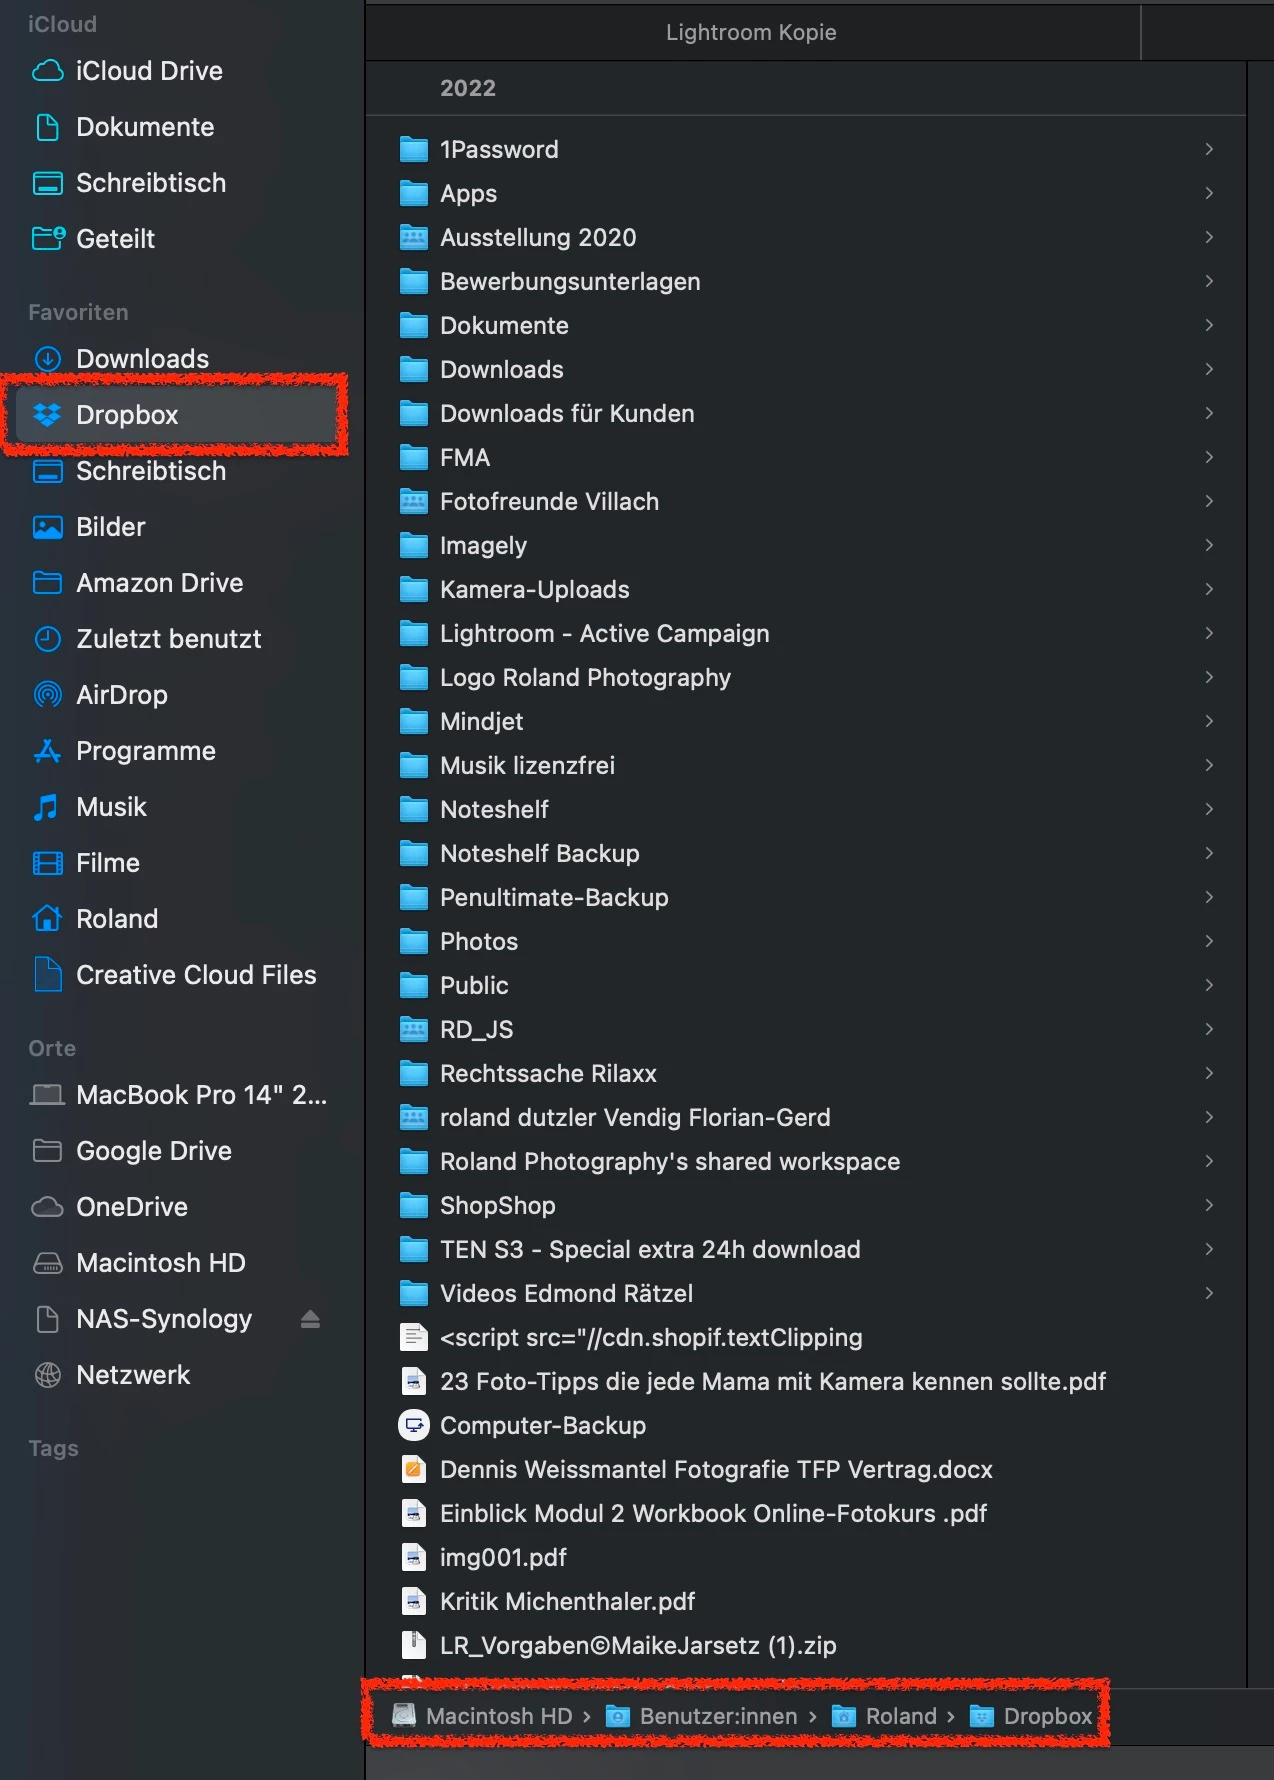Screen dimensions: 1274x1780
Task: Select the Computer-Backup item icon
Action: click(x=413, y=1425)
